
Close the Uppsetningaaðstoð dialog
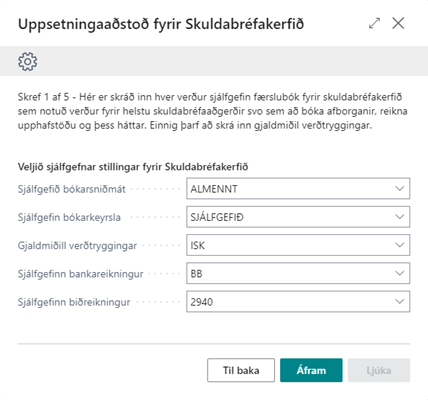click(398, 23)
